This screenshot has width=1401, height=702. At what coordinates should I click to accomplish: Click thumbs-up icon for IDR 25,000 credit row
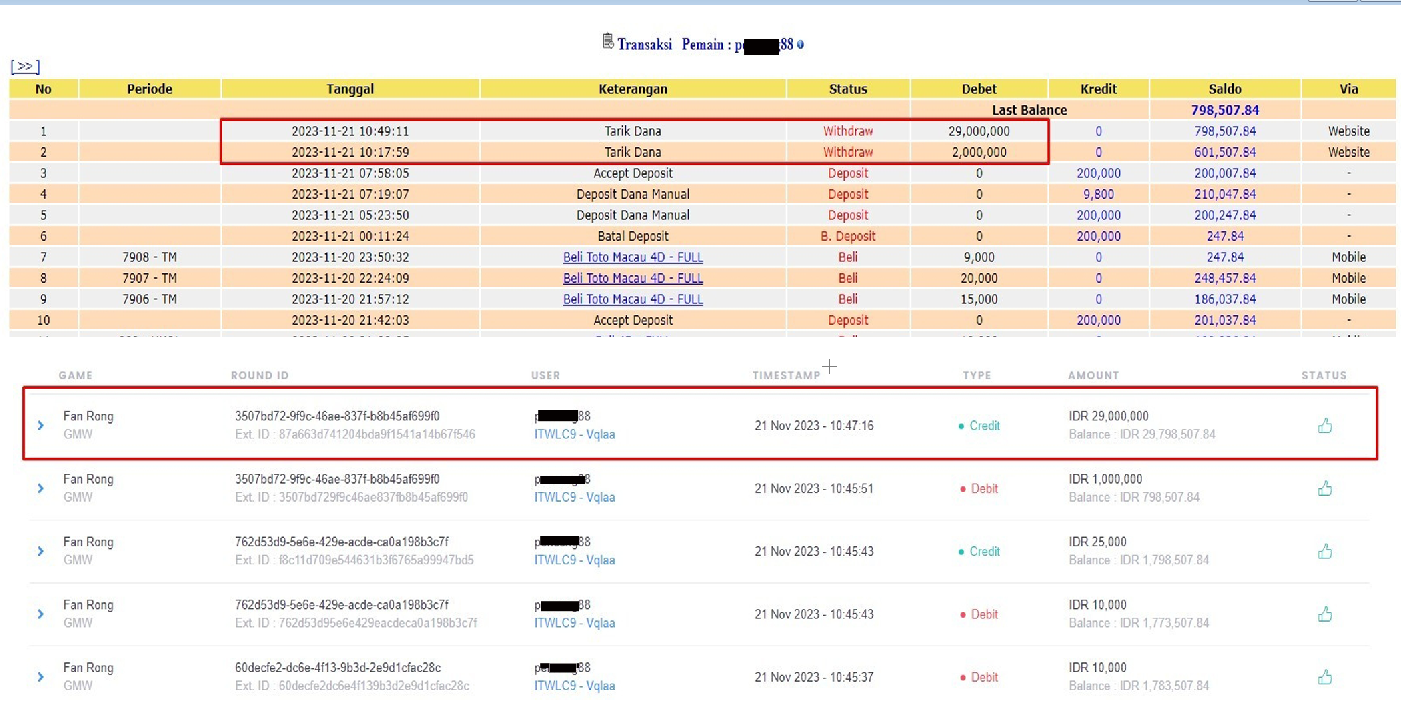(1325, 552)
